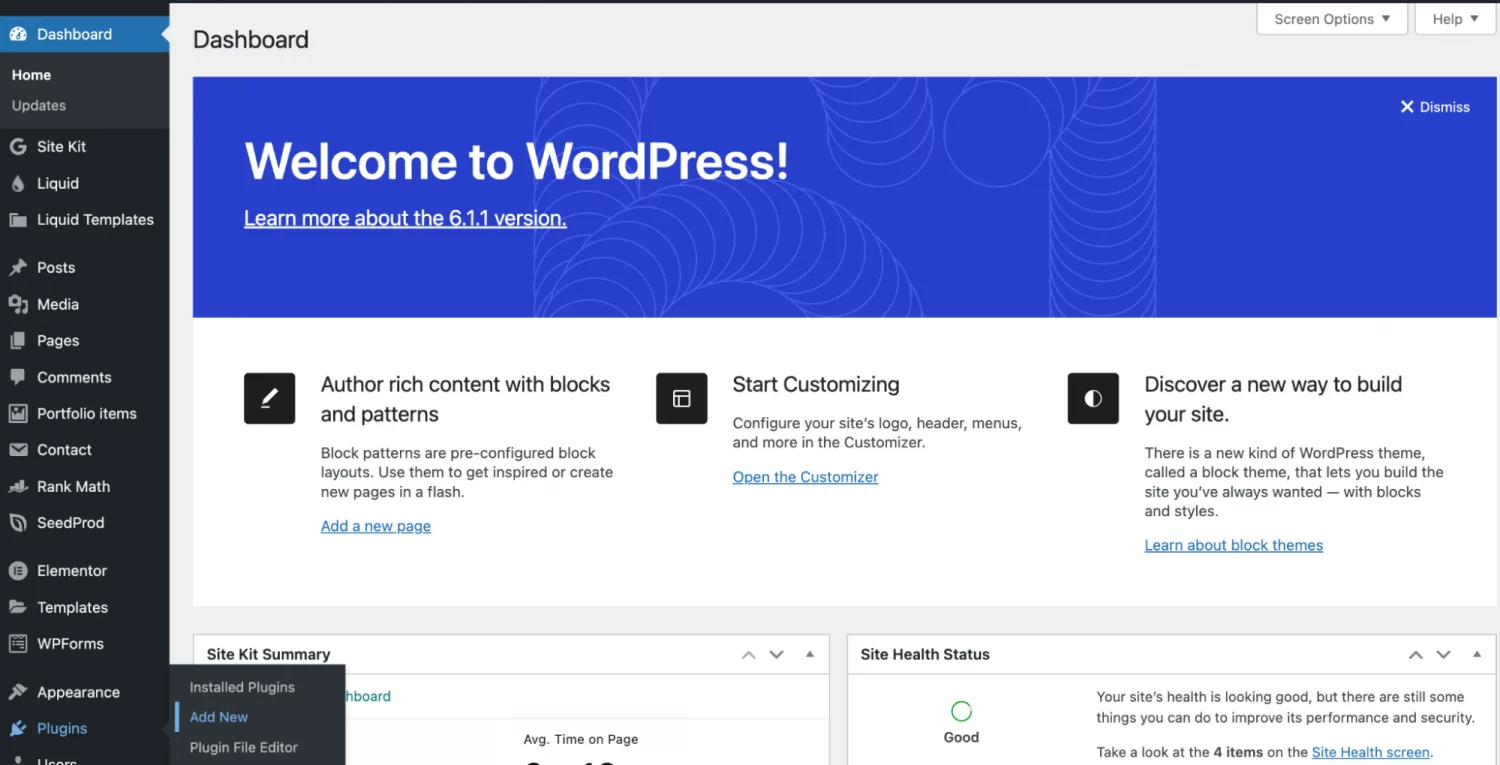Click the X icon next to Dismiss
Image resolution: width=1500 pixels, height=765 pixels.
pos(1407,107)
